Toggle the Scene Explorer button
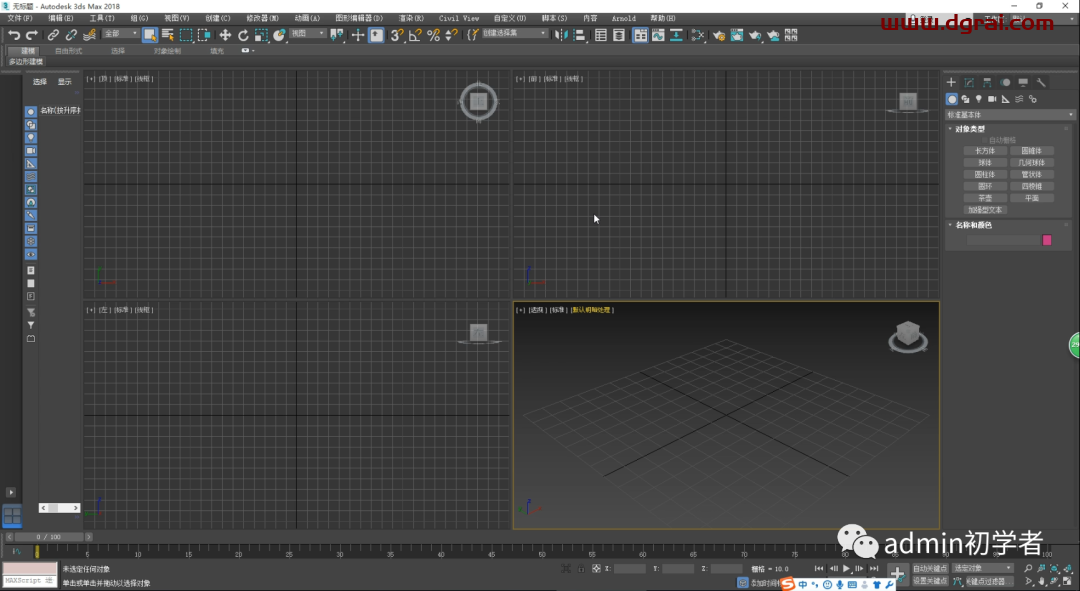The image size is (1080, 591). coord(601,34)
